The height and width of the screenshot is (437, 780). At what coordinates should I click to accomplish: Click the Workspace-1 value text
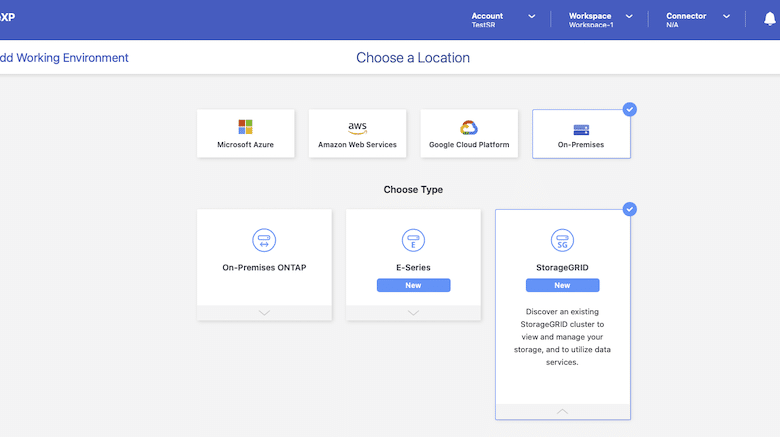tap(591, 25)
